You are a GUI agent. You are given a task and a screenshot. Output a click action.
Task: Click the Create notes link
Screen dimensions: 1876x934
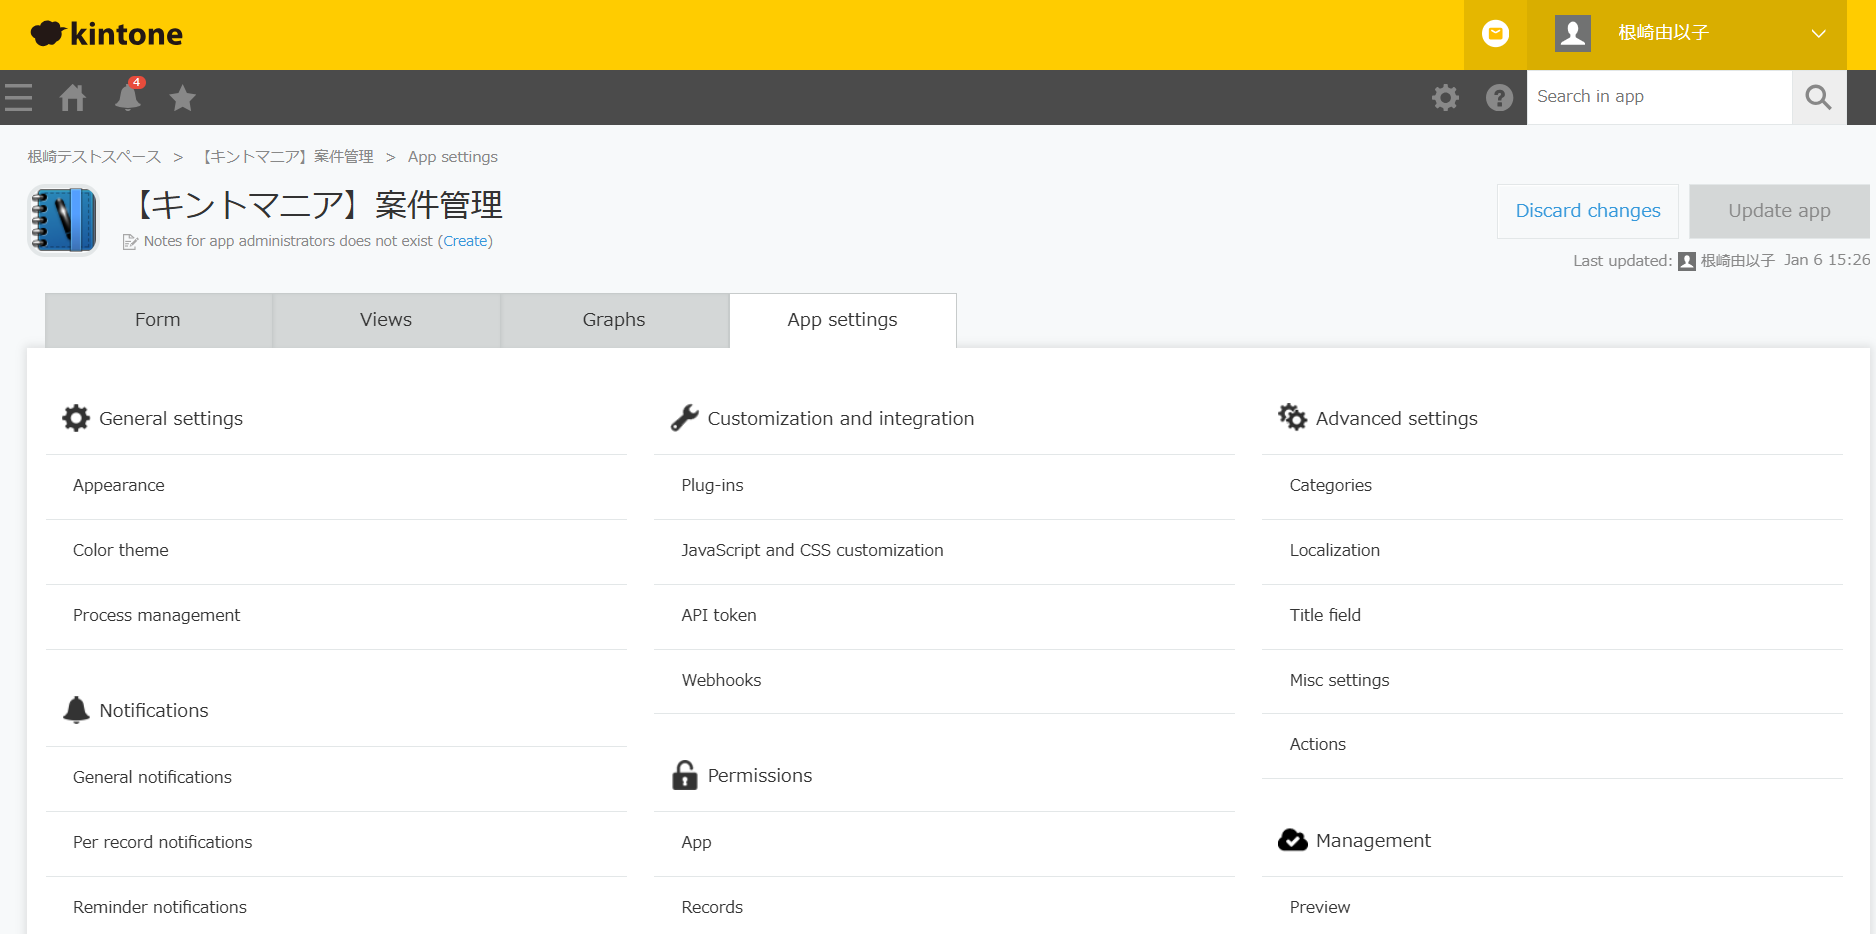[465, 241]
